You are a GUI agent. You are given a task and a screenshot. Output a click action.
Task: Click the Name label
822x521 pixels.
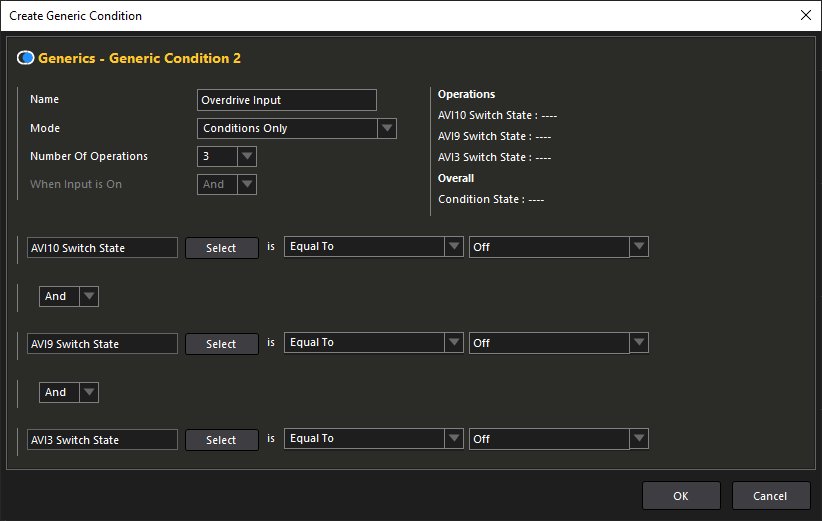coord(44,99)
